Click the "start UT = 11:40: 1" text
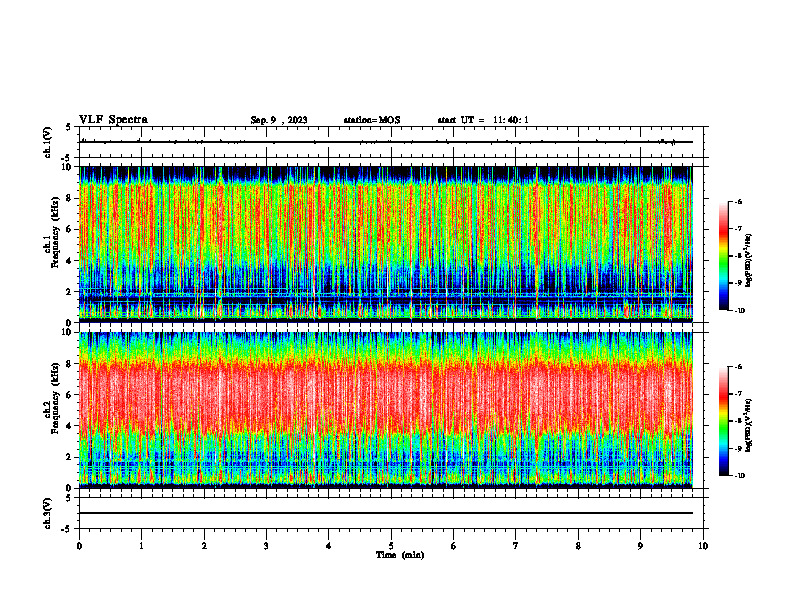The image size is (792, 612). click(x=483, y=120)
